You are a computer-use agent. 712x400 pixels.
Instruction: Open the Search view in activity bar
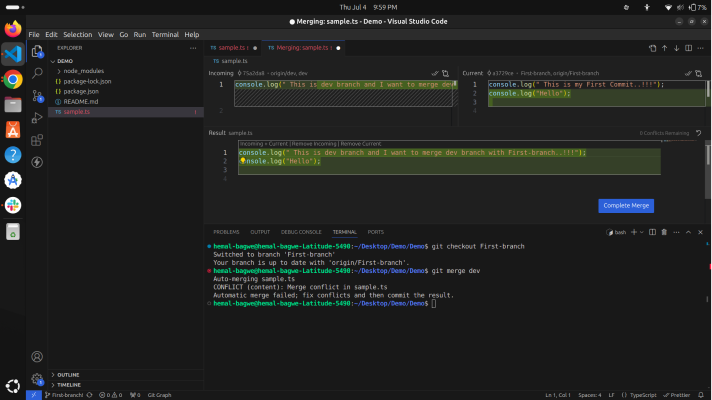[37, 73]
